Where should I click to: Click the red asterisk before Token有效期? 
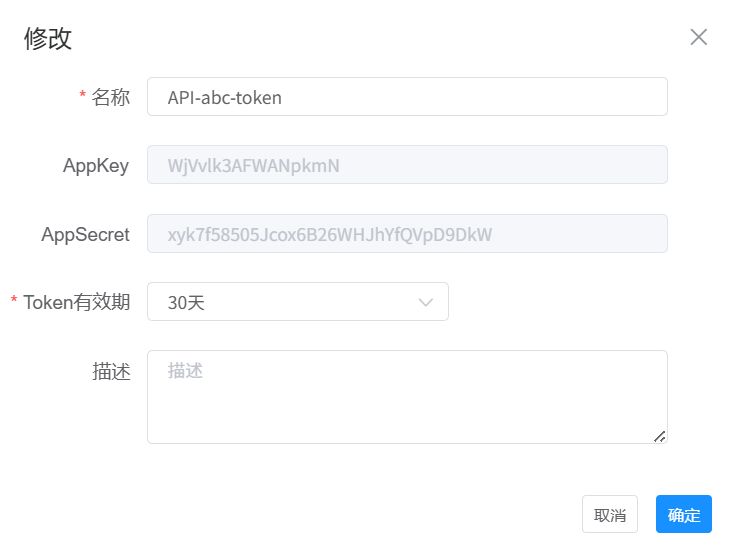coord(14,301)
